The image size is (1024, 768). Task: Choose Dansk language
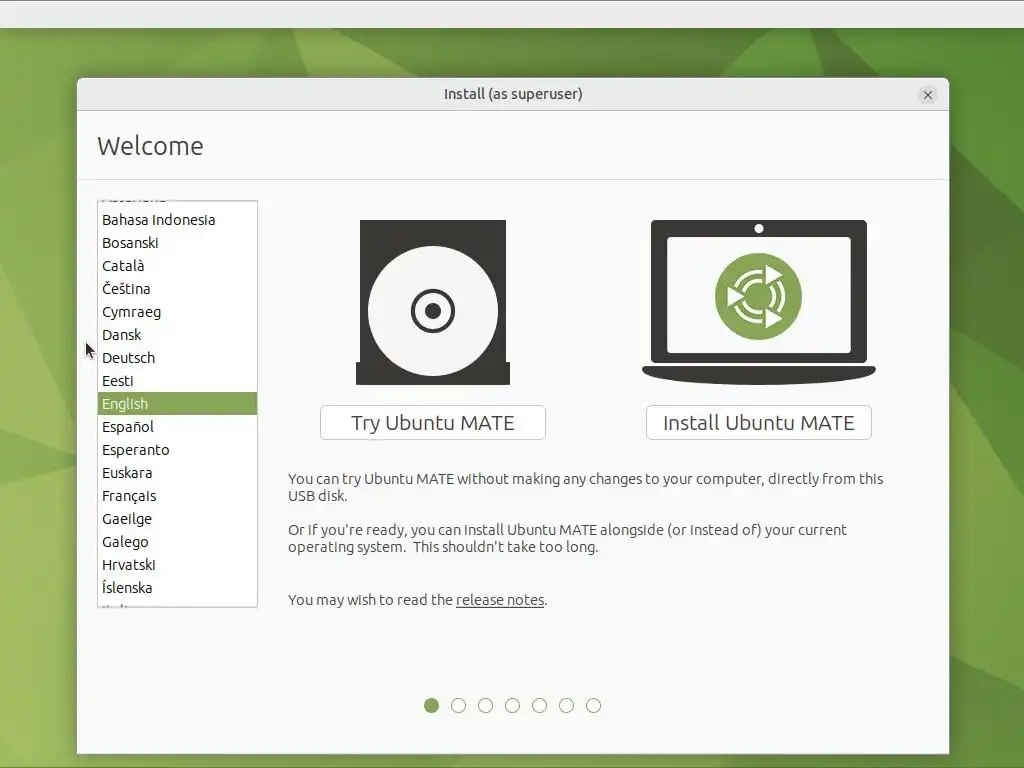(177, 335)
